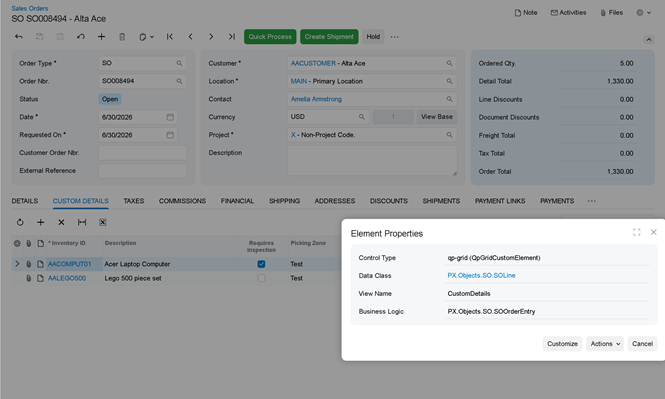Go to the previous record
Screen dimensions: 665x399
coord(190,37)
